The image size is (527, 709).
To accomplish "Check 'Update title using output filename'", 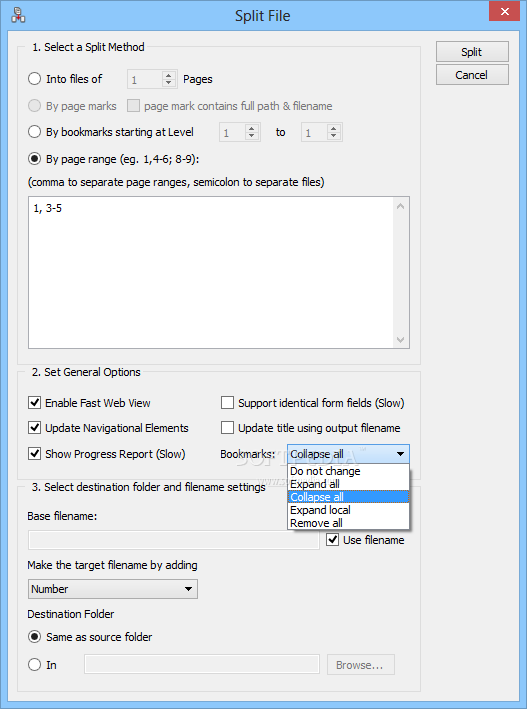I will click(x=228, y=428).
